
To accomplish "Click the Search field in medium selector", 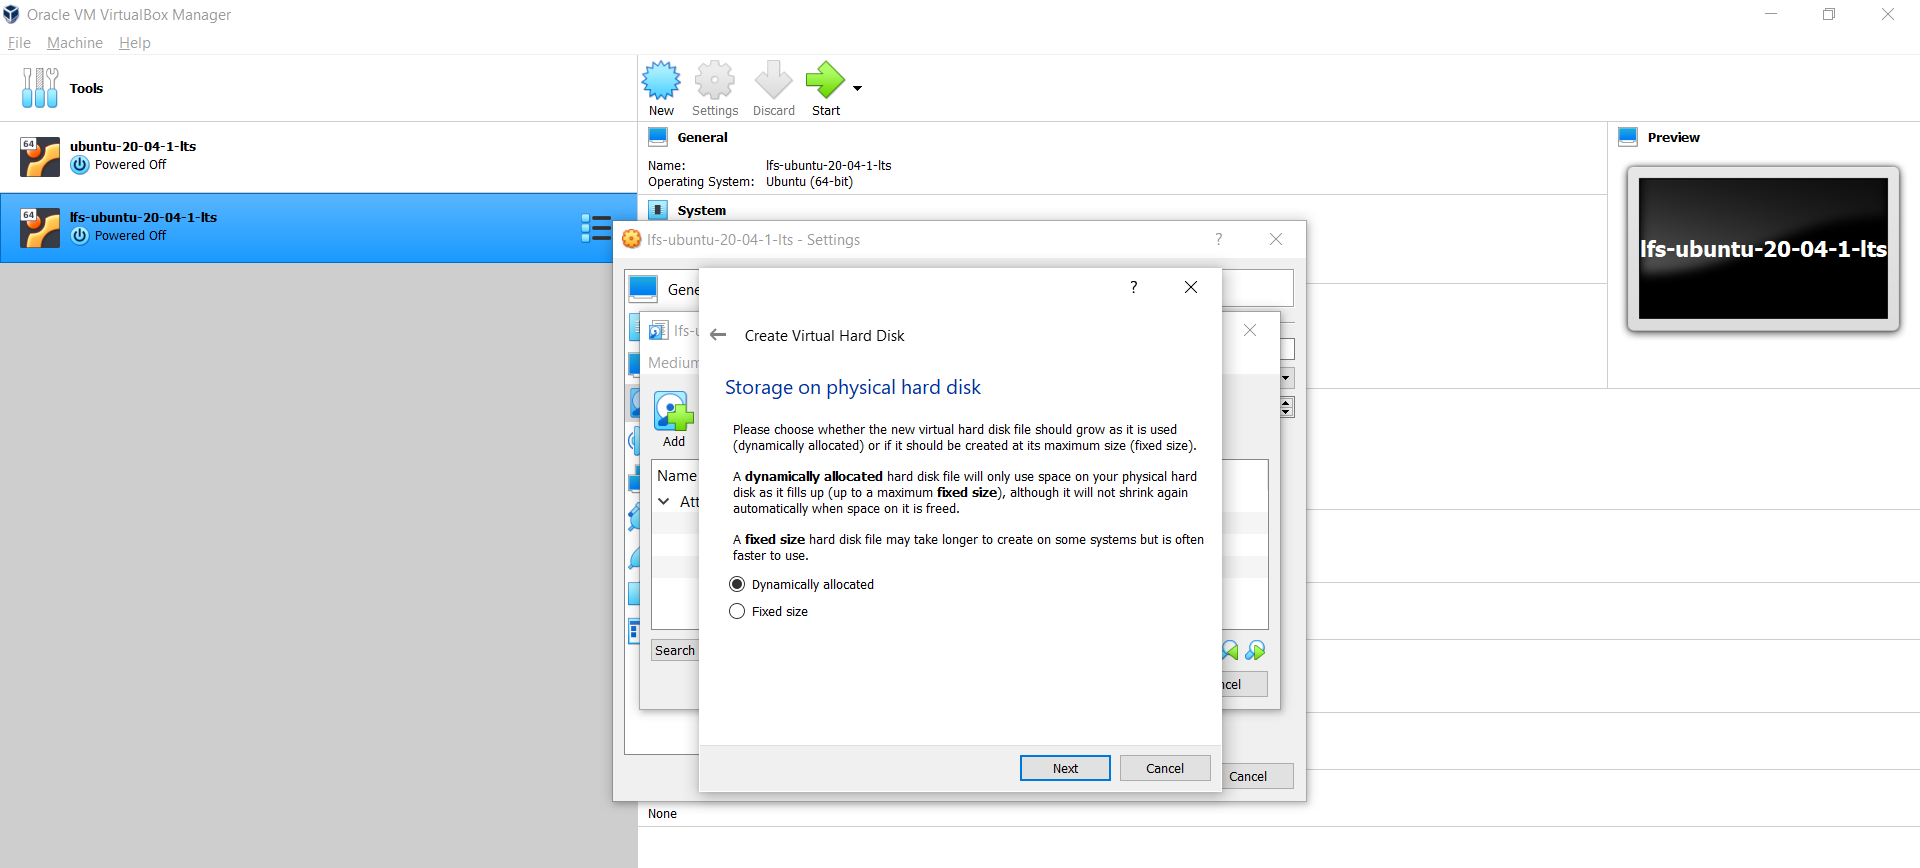I will [676, 650].
